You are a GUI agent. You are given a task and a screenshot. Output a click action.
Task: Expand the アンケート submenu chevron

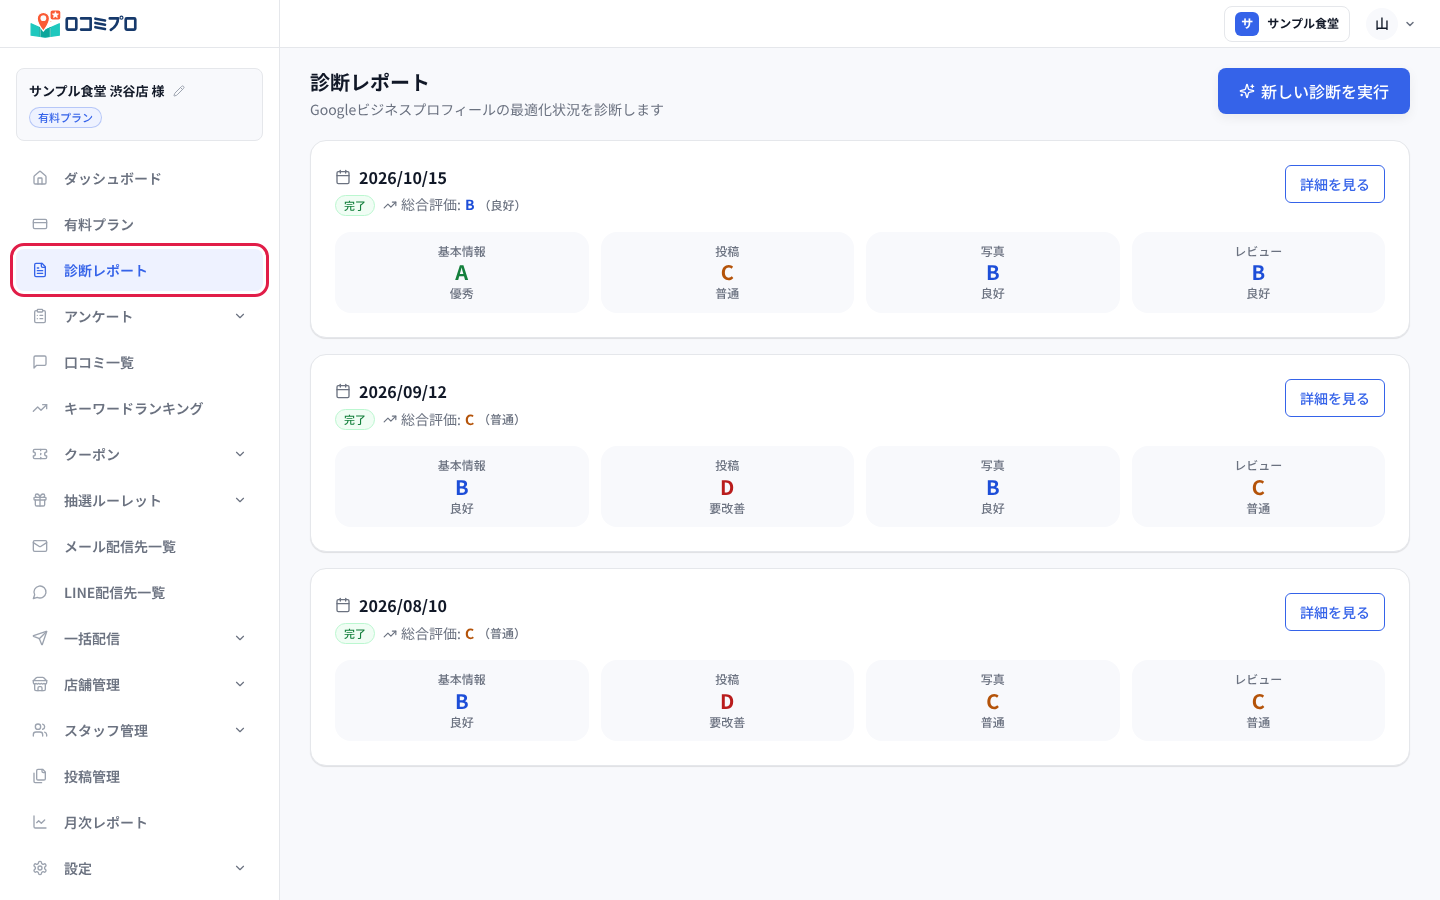[240, 316]
